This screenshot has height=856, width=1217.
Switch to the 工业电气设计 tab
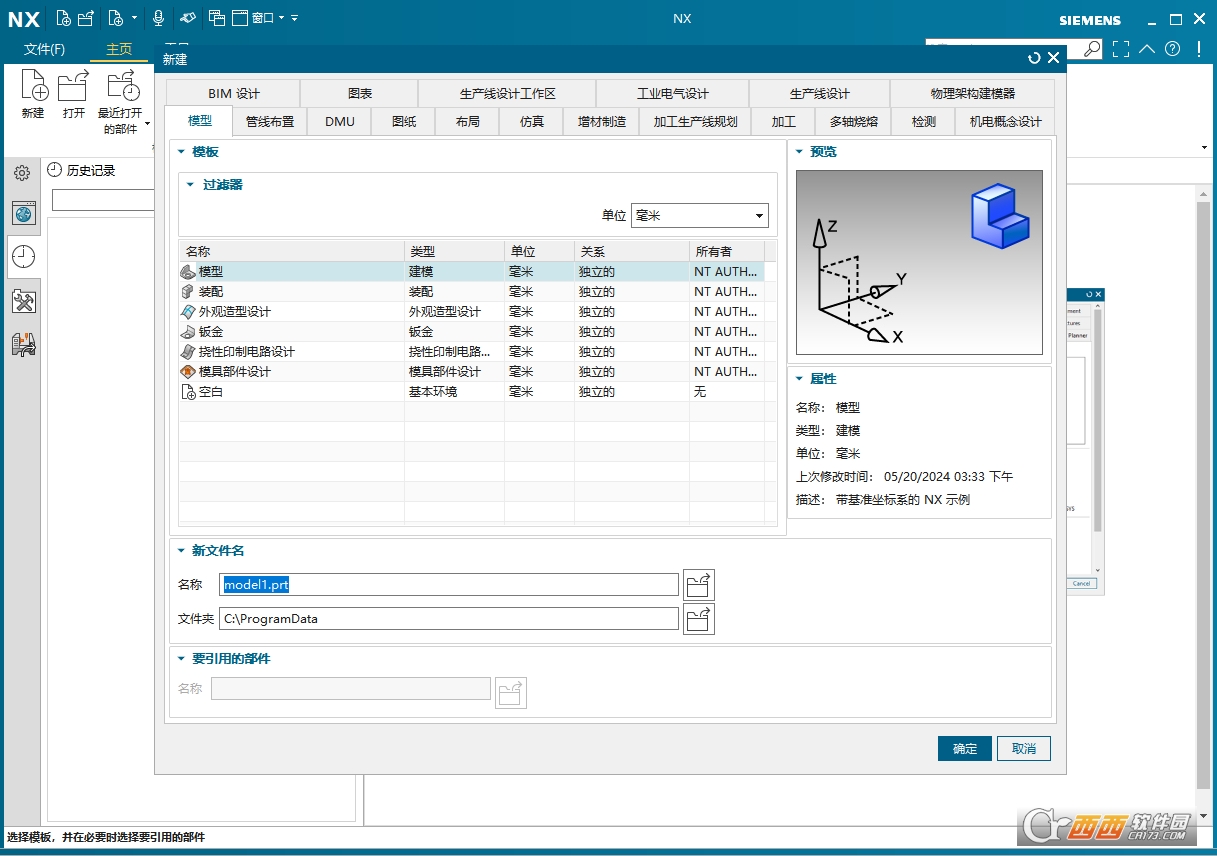(x=673, y=94)
